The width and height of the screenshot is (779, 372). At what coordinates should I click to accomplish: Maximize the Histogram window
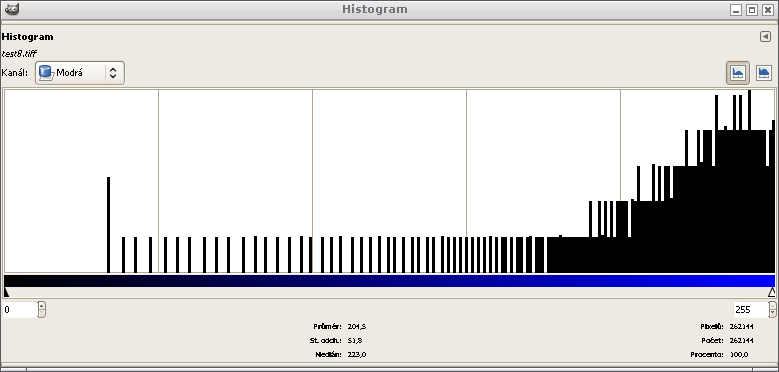pyautogui.click(x=752, y=10)
